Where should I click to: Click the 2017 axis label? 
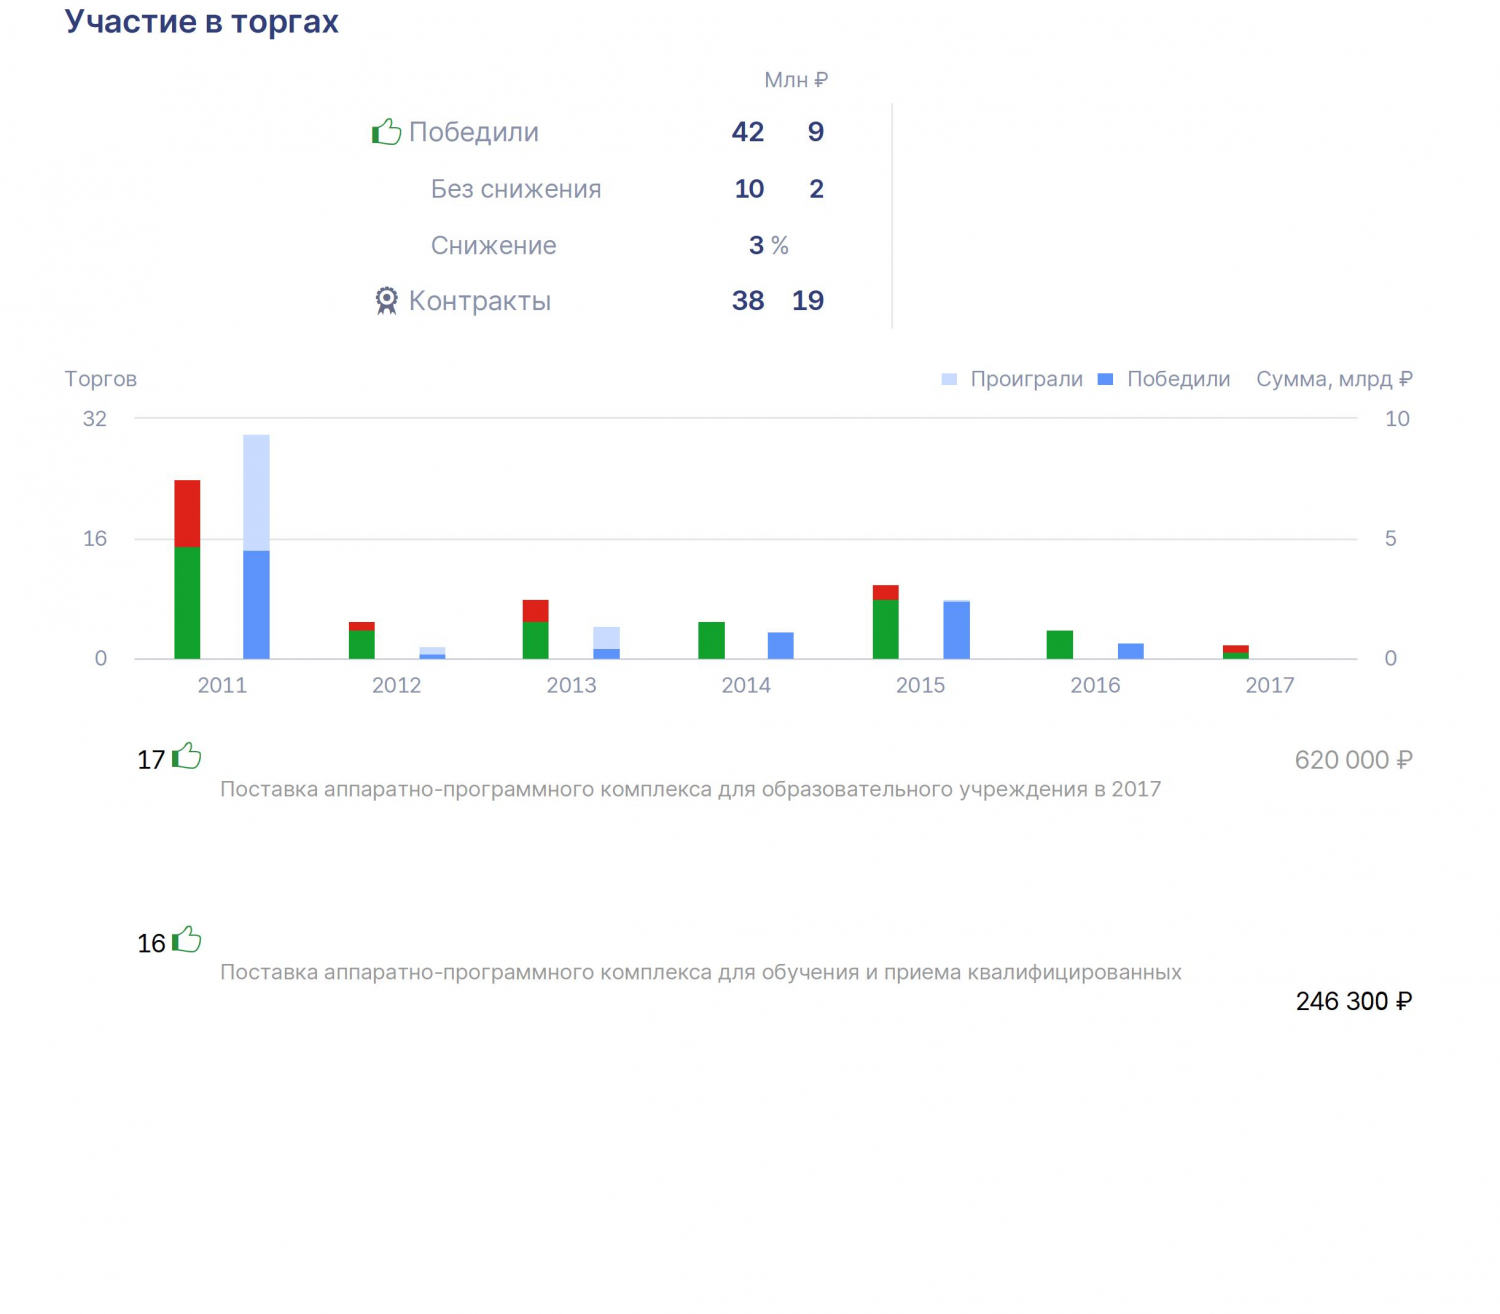point(1270,685)
